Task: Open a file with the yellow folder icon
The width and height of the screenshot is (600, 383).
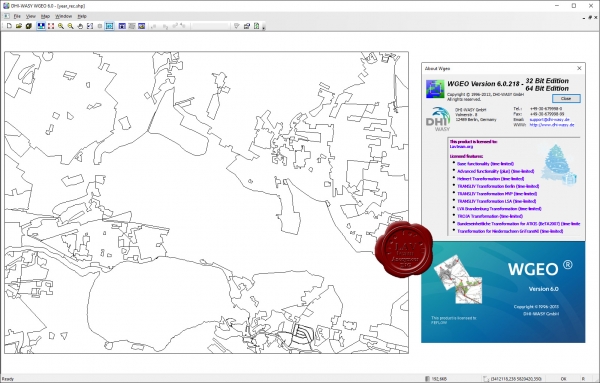Action: pyautogui.click(x=19, y=26)
